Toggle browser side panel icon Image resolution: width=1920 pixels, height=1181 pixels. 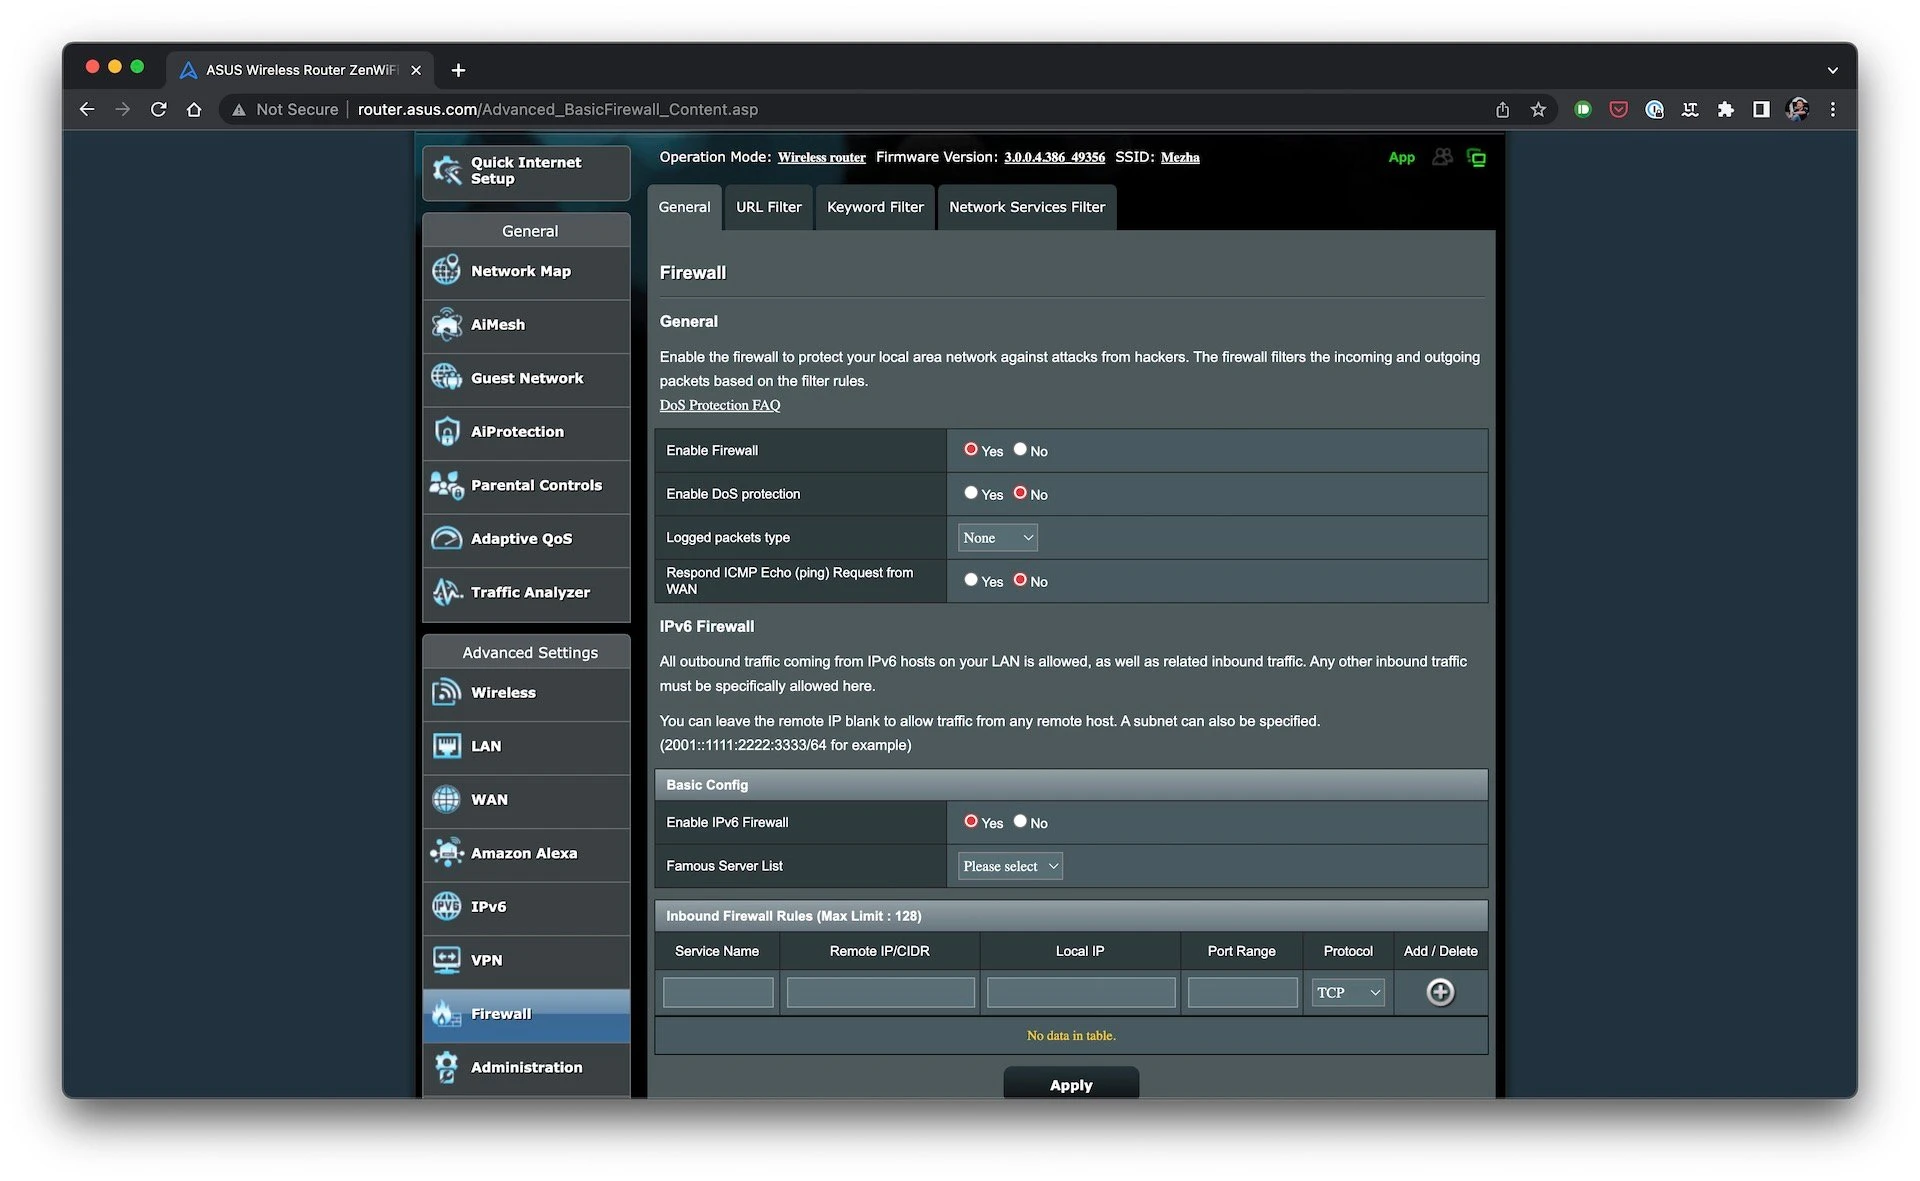click(1761, 109)
